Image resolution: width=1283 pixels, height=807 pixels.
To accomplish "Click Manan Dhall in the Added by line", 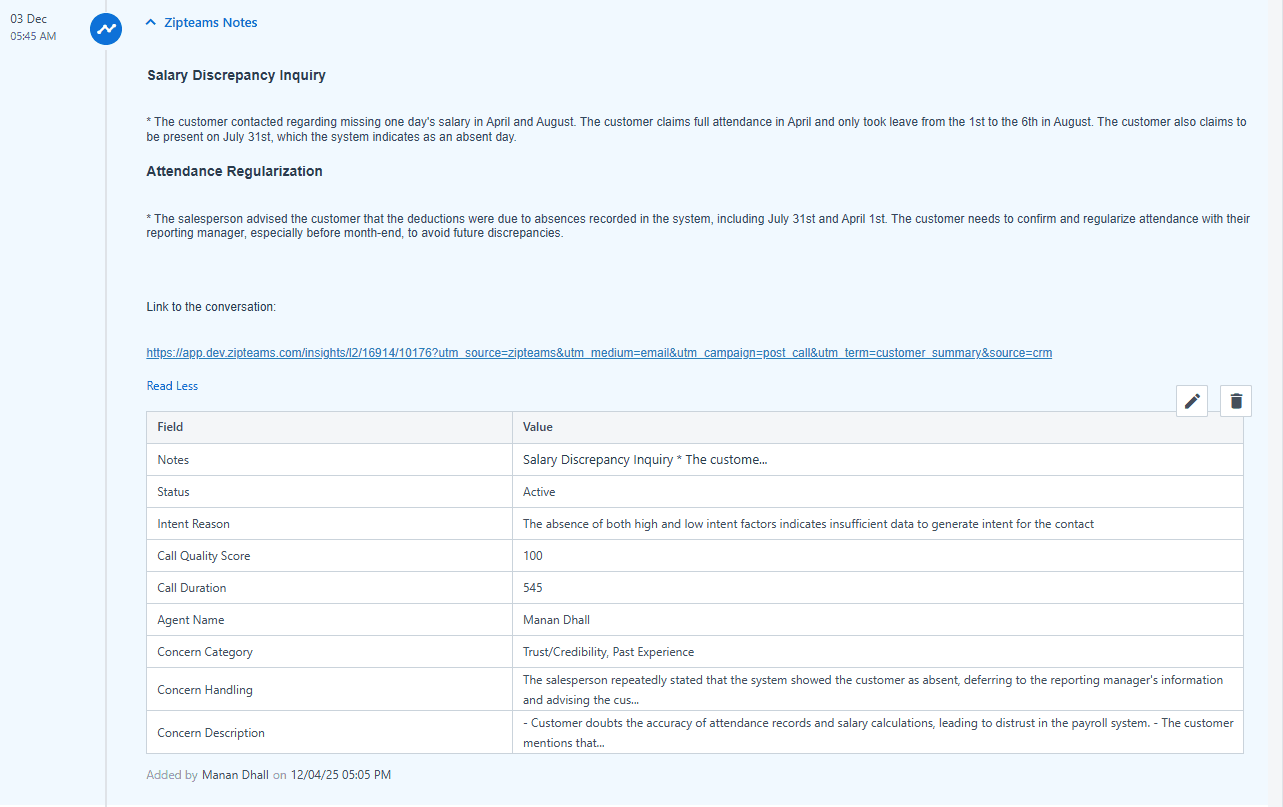I will [x=235, y=775].
